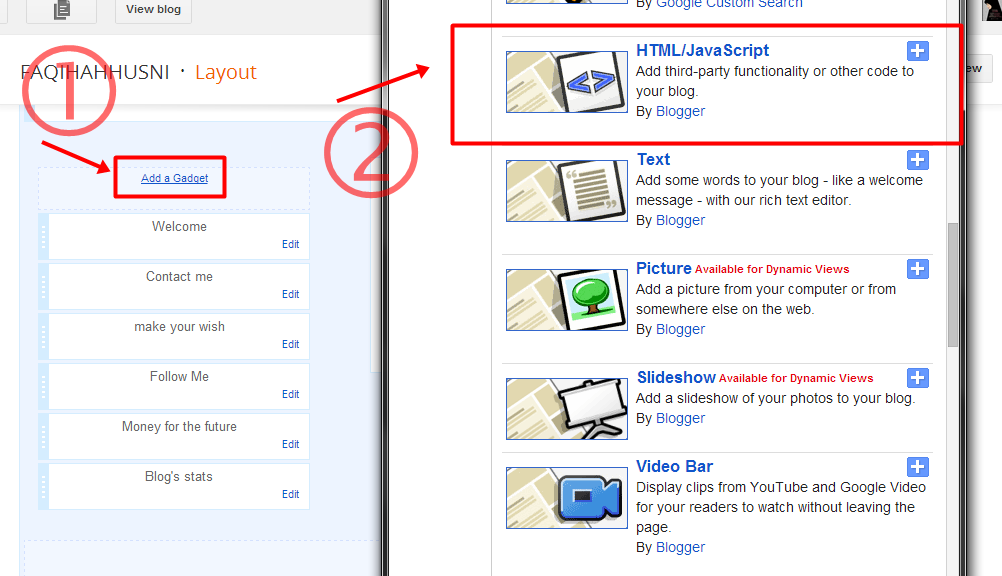This screenshot has height=576, width=1002.
Task: Edit the Welcome widget
Action: [290, 244]
